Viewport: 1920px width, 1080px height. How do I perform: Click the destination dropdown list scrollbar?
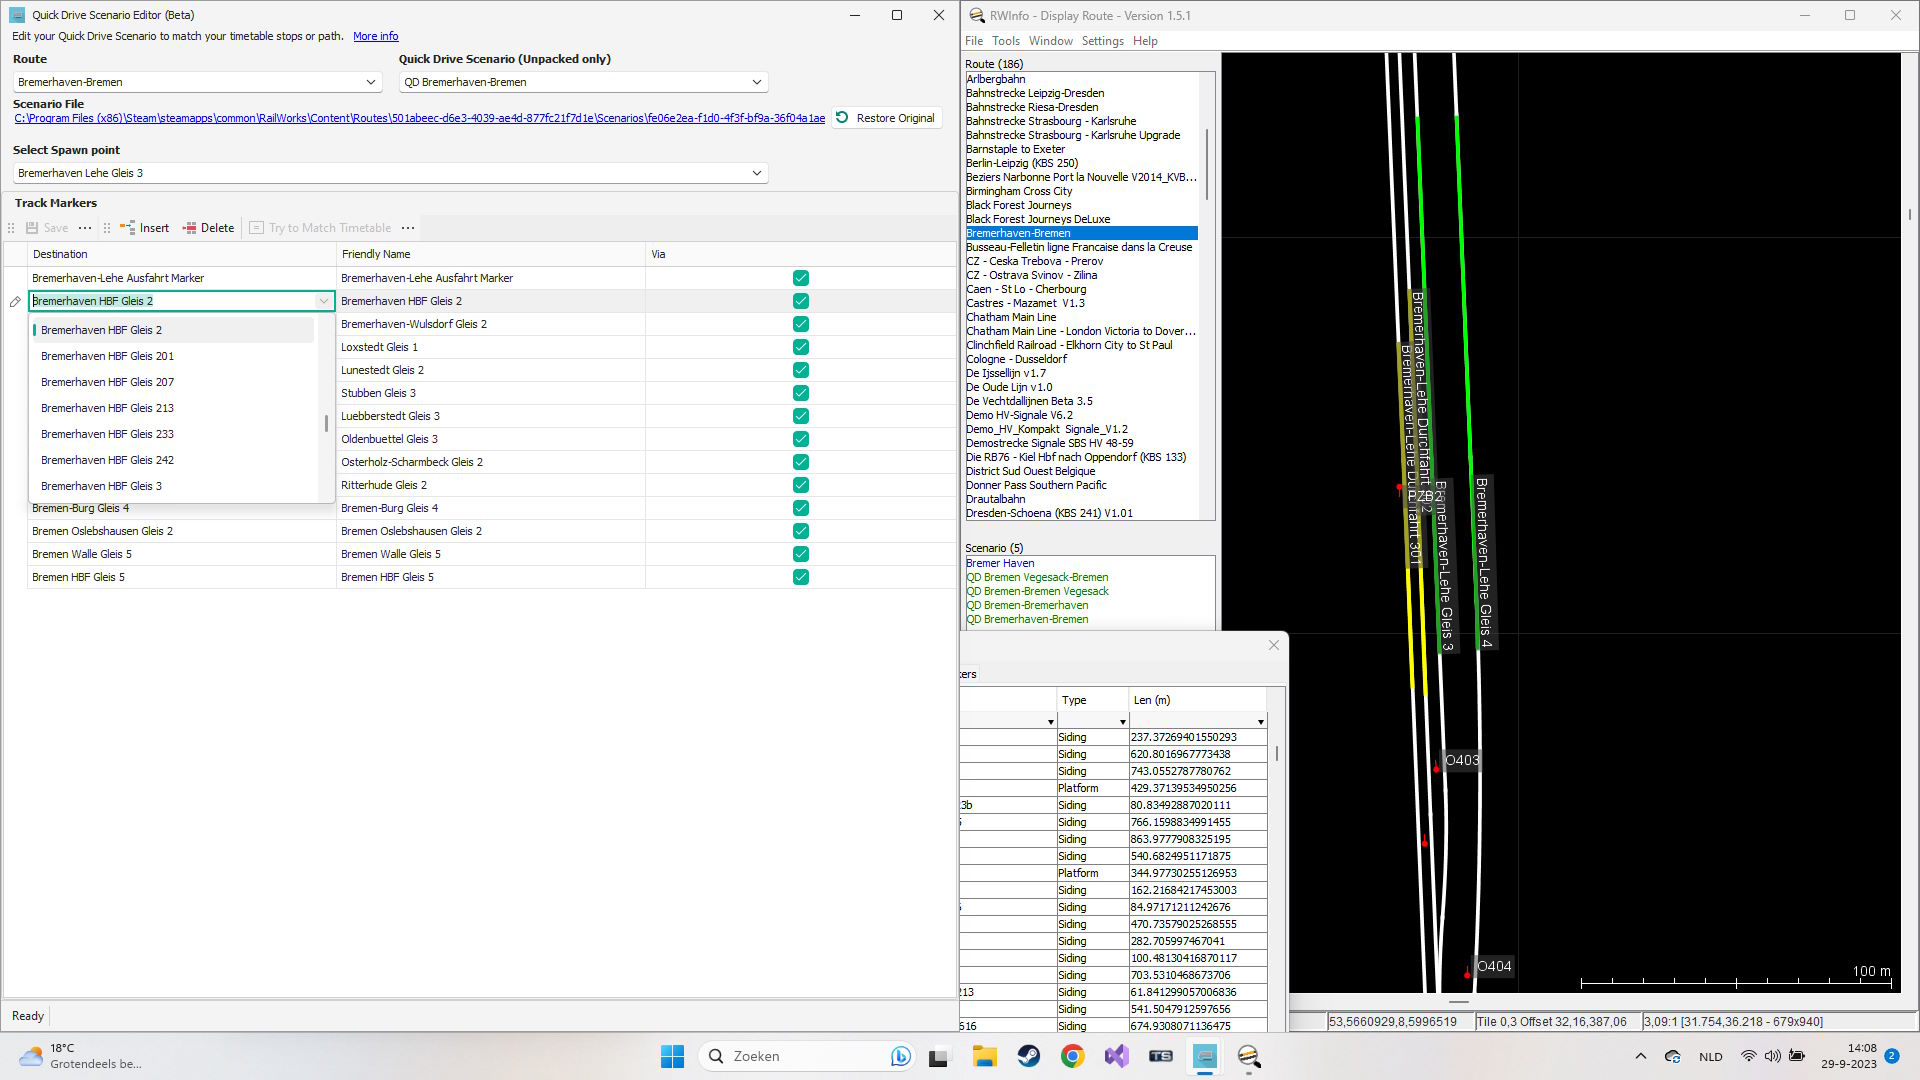(326, 424)
